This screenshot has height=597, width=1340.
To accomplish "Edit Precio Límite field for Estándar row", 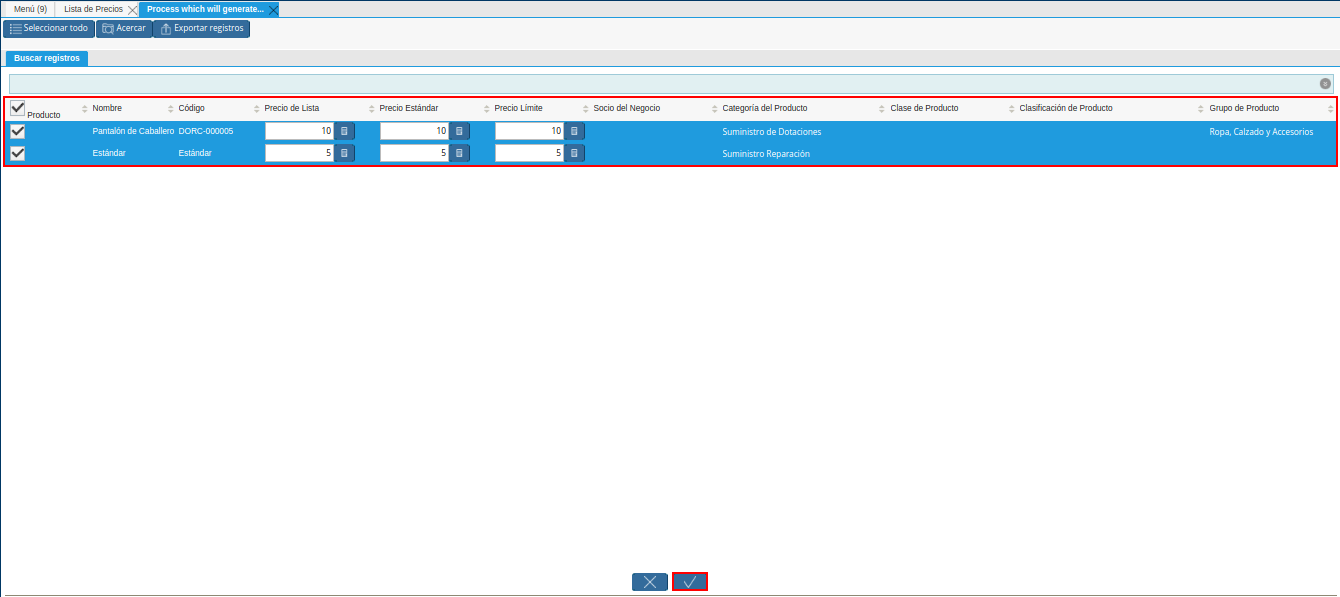I will pyautogui.click(x=529, y=153).
